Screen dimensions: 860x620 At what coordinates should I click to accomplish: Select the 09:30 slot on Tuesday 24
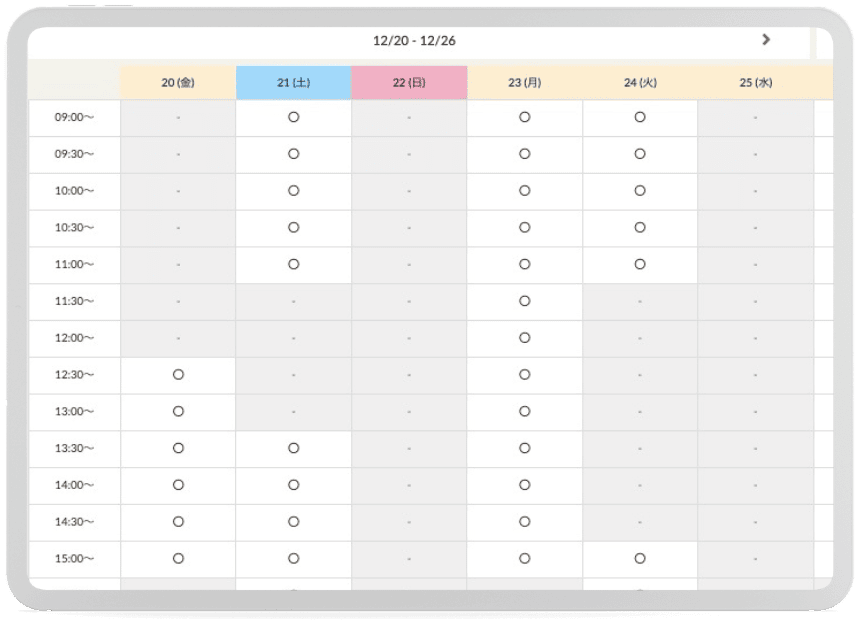point(640,154)
